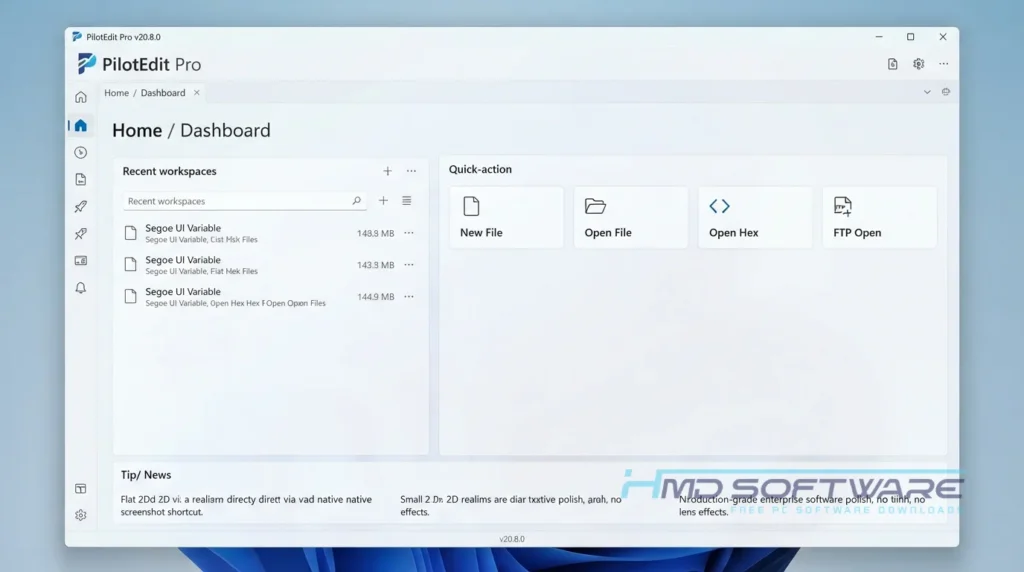
Task: Click the New File quick-action
Action: pyautogui.click(x=506, y=217)
